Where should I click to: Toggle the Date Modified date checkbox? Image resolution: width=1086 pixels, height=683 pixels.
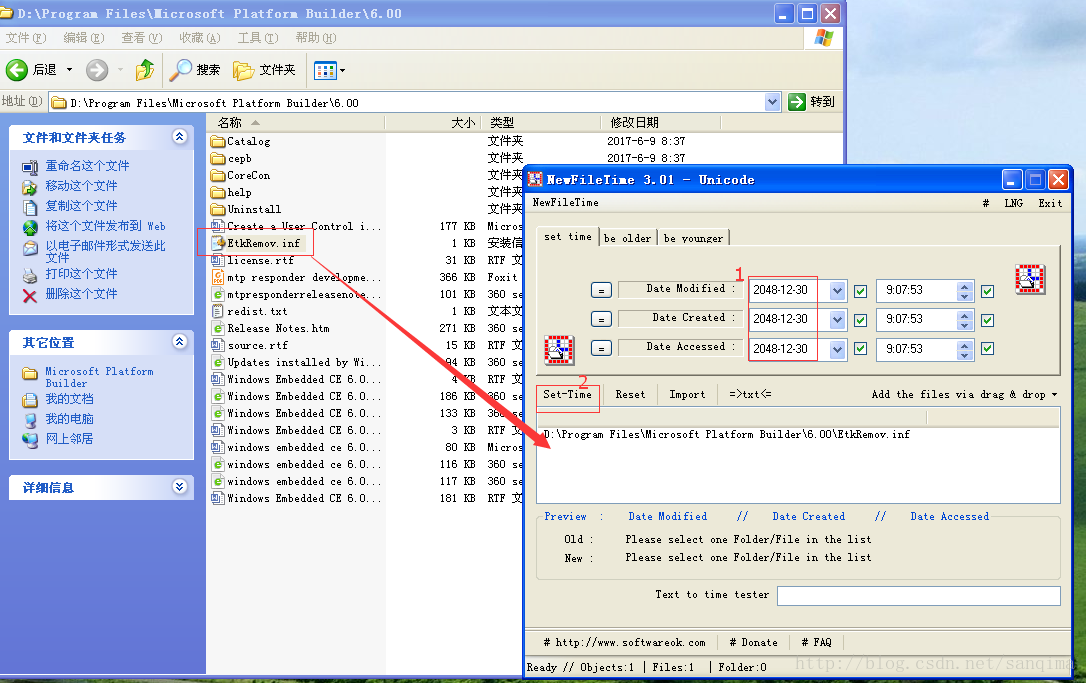point(860,291)
